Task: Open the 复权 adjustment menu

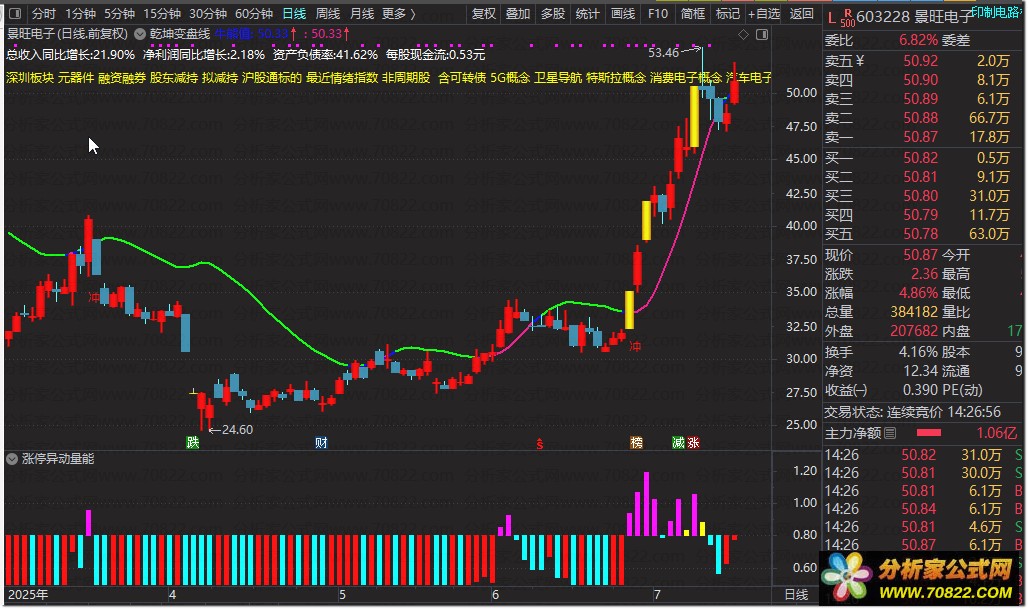Action: coord(484,13)
